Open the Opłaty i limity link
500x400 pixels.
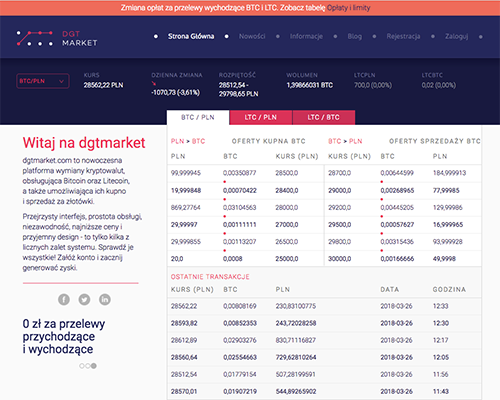click(x=349, y=8)
